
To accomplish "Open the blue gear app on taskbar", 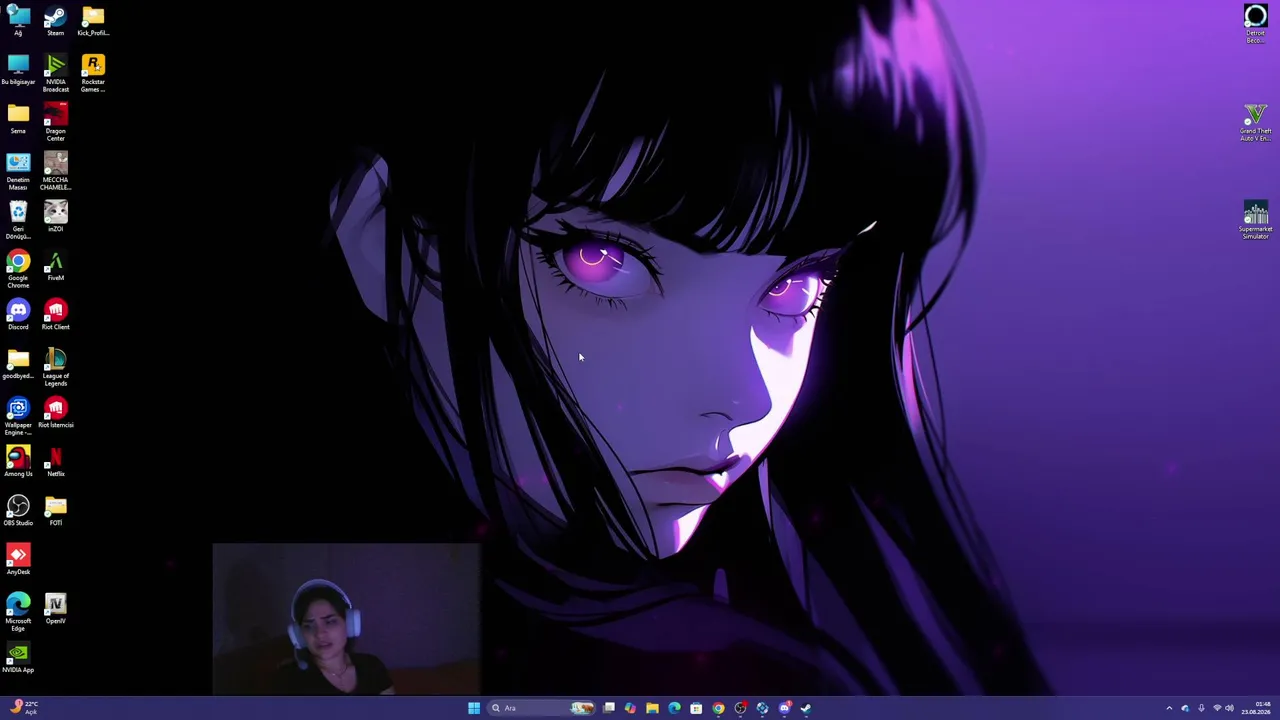I will click(762, 708).
